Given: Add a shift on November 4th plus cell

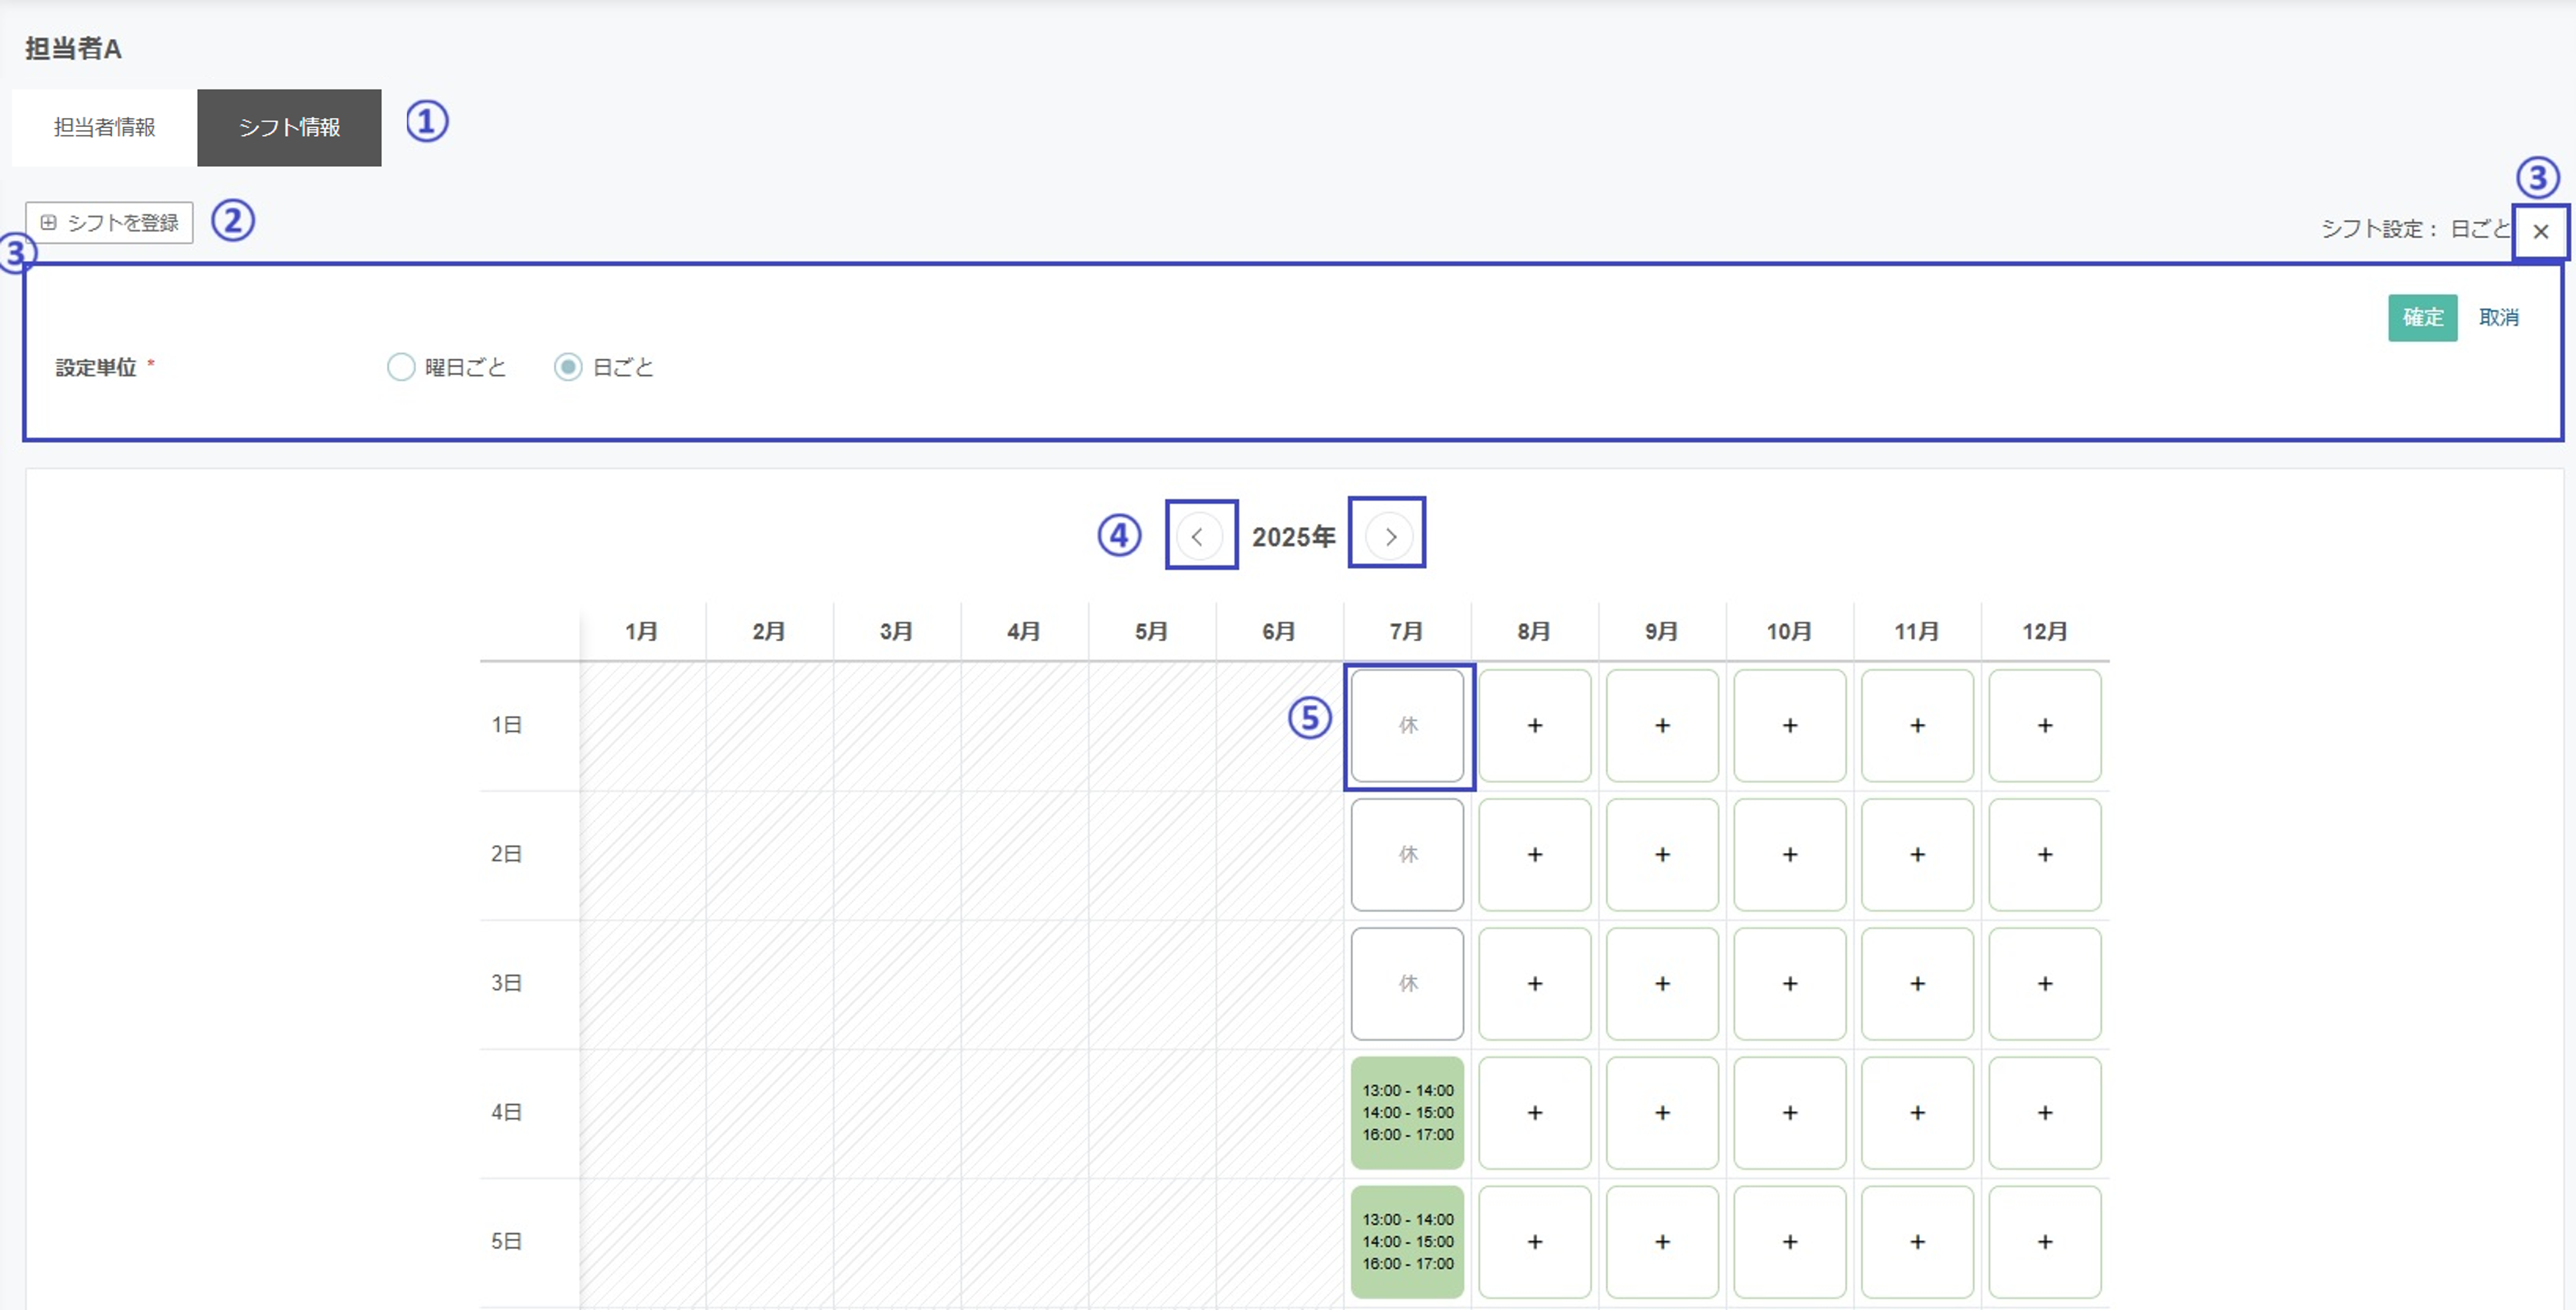Looking at the screenshot, I should pos(1917,1113).
